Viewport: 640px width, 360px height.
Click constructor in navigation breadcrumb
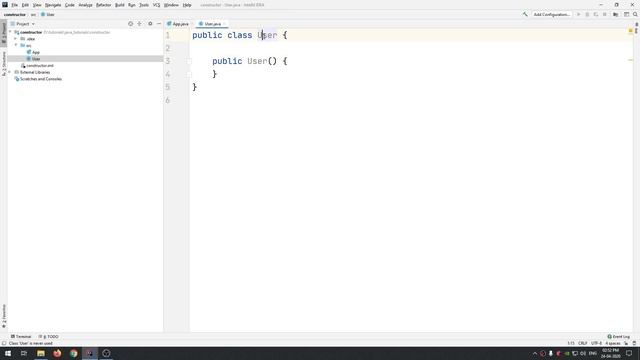point(15,14)
